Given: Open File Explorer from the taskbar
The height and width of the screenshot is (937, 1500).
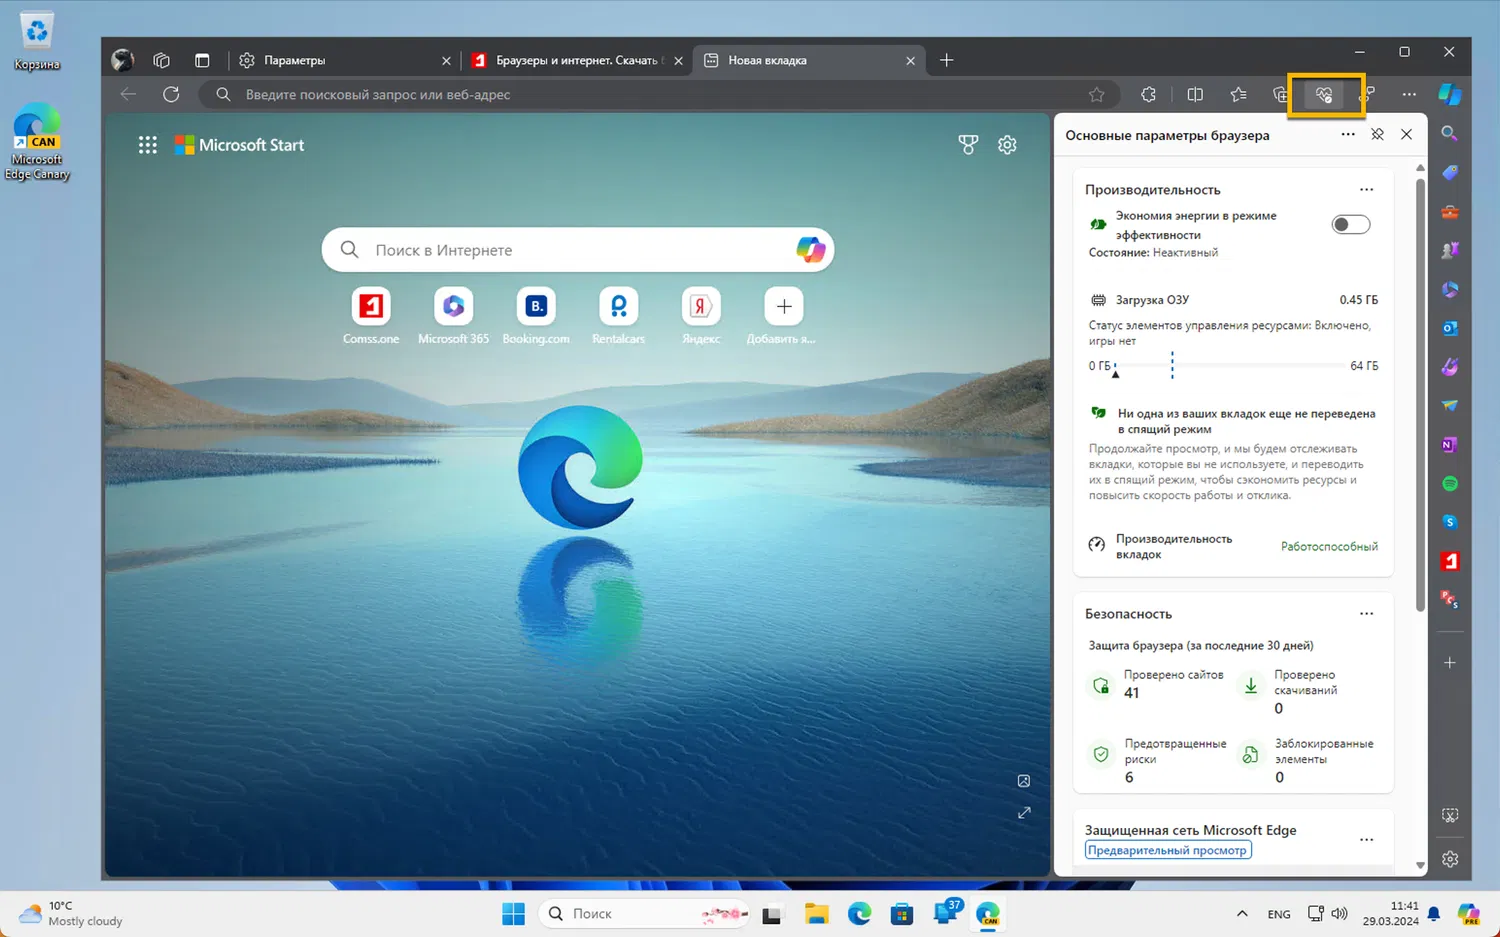Looking at the screenshot, I should coord(817,914).
